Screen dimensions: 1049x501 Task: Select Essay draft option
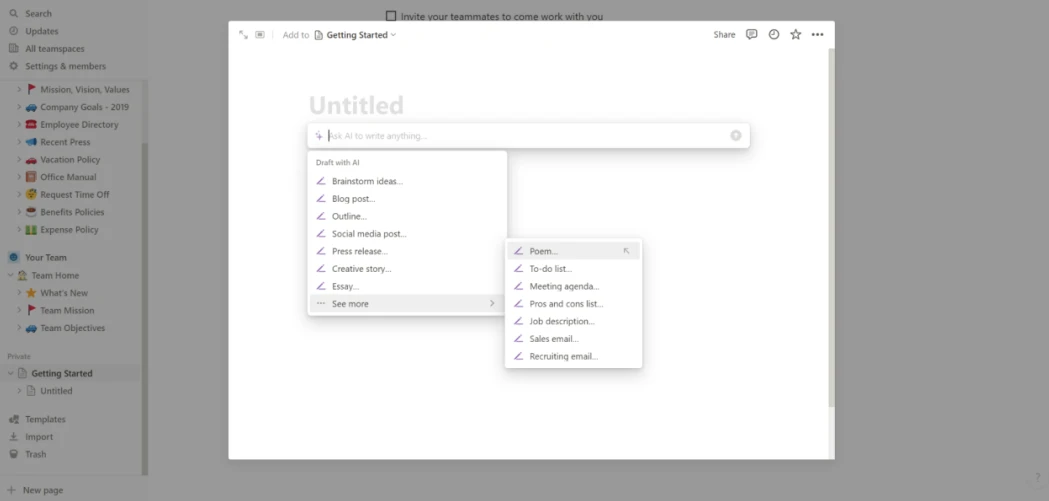coord(407,286)
